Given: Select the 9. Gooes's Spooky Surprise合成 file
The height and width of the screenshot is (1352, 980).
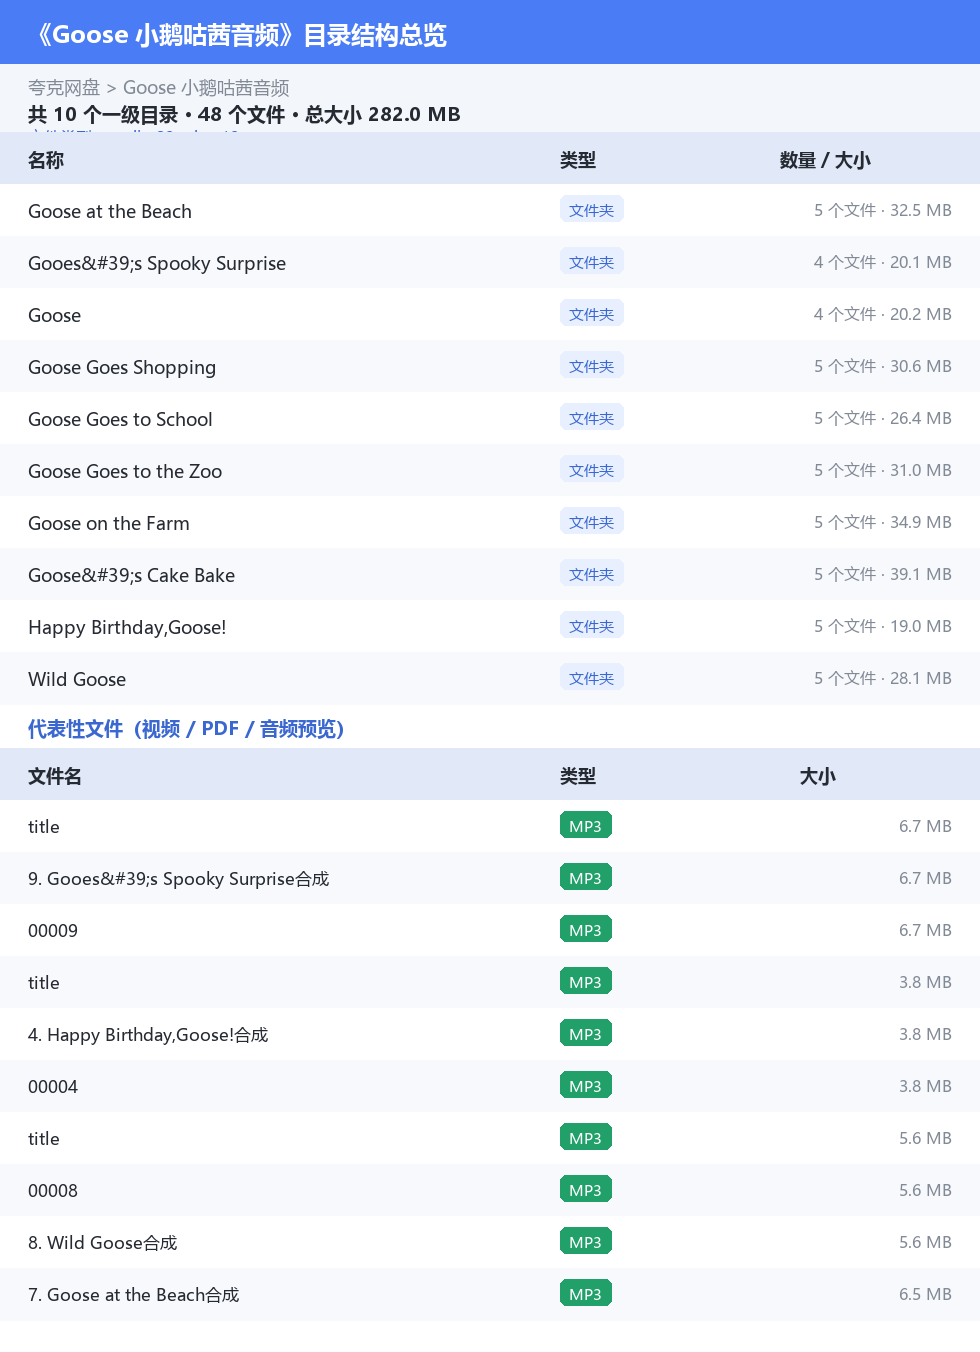Looking at the screenshot, I should (179, 879).
